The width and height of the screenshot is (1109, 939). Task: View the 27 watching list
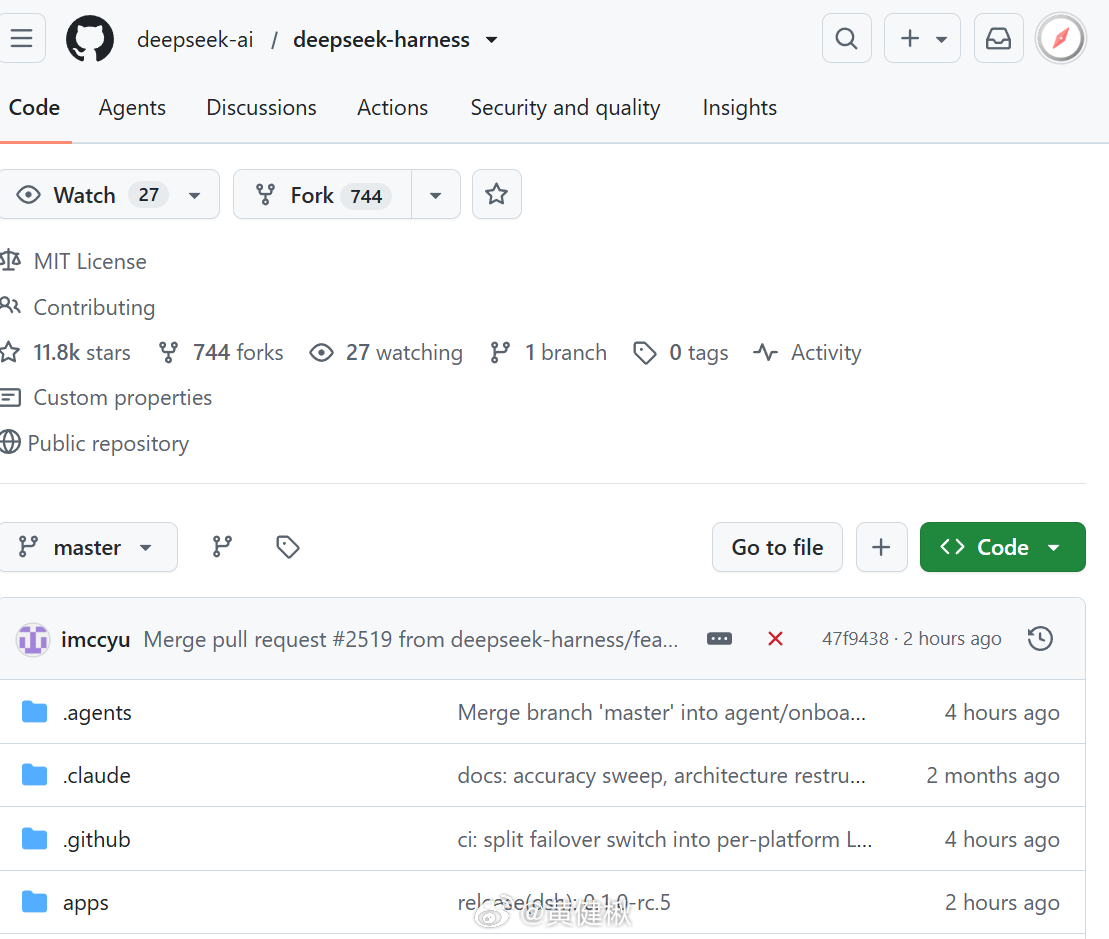[x=404, y=352]
